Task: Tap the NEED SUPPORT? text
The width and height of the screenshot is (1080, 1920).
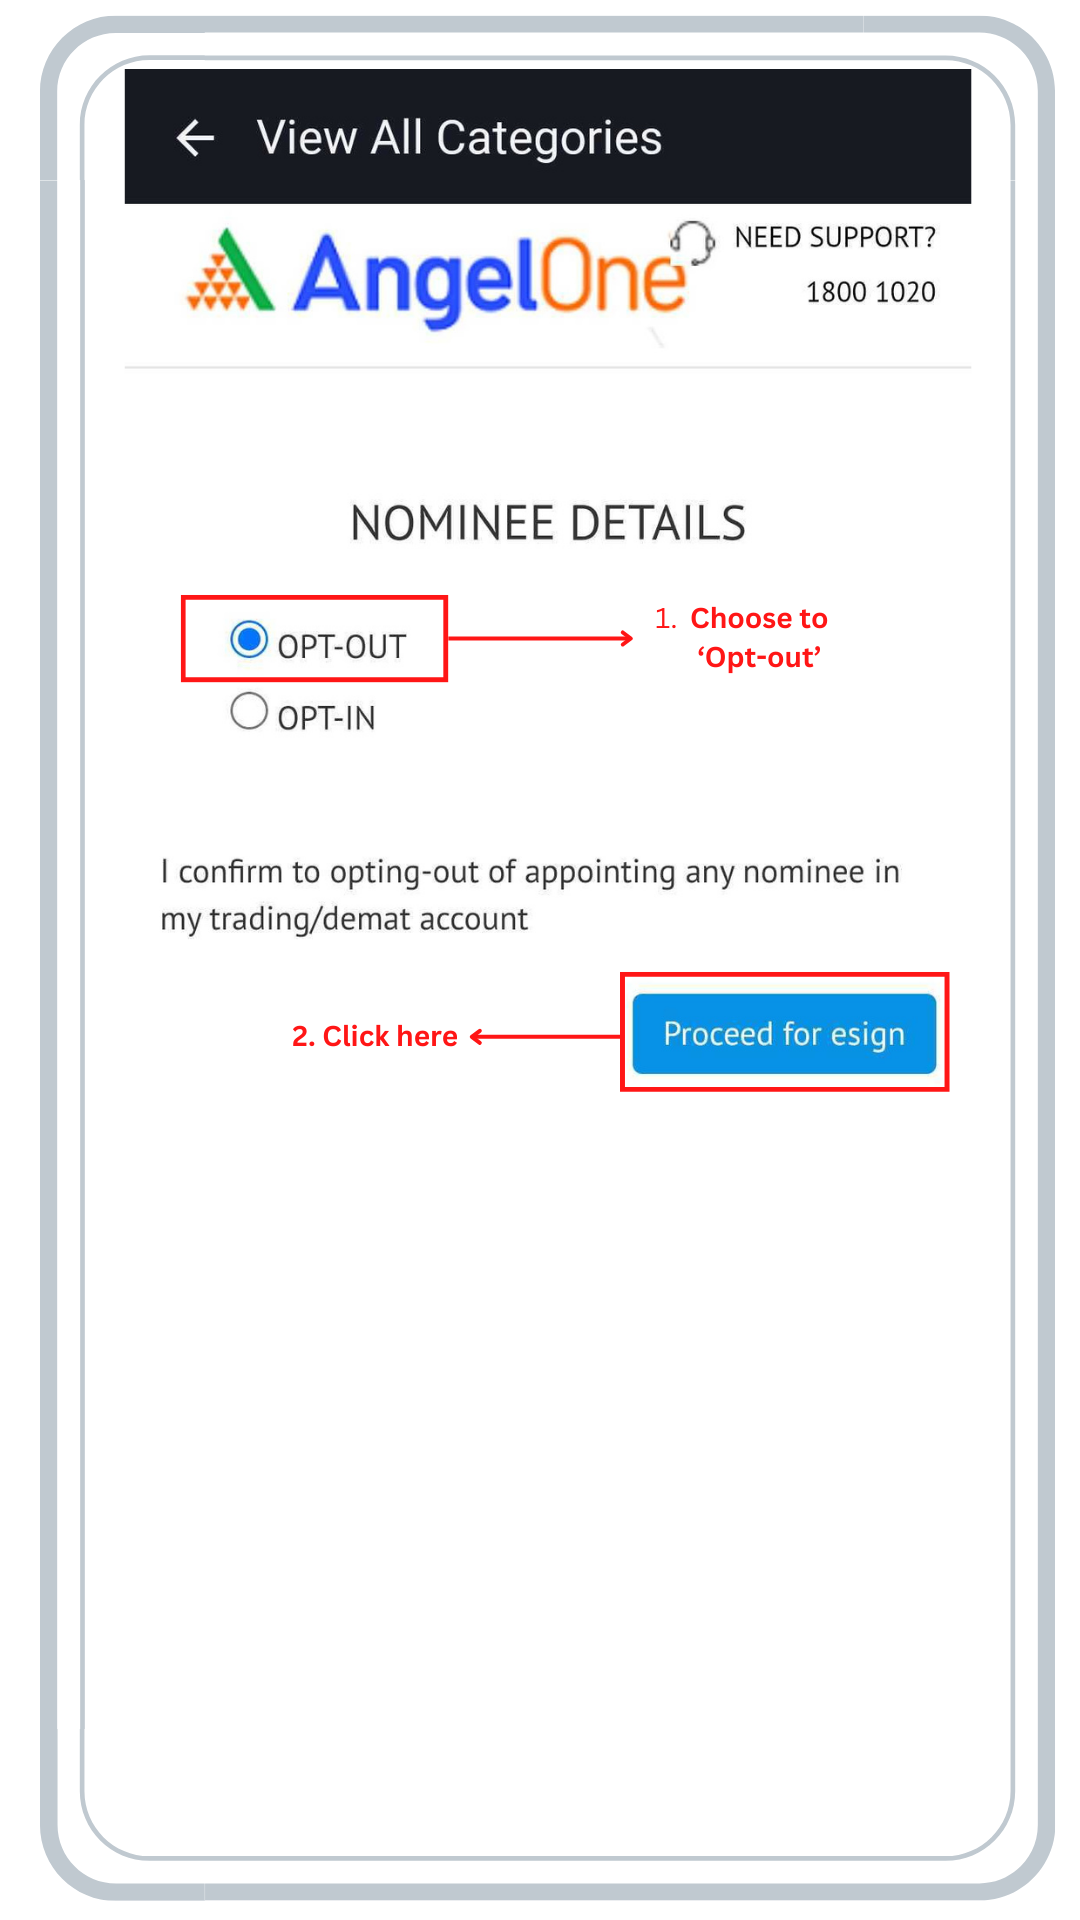Action: [x=835, y=238]
